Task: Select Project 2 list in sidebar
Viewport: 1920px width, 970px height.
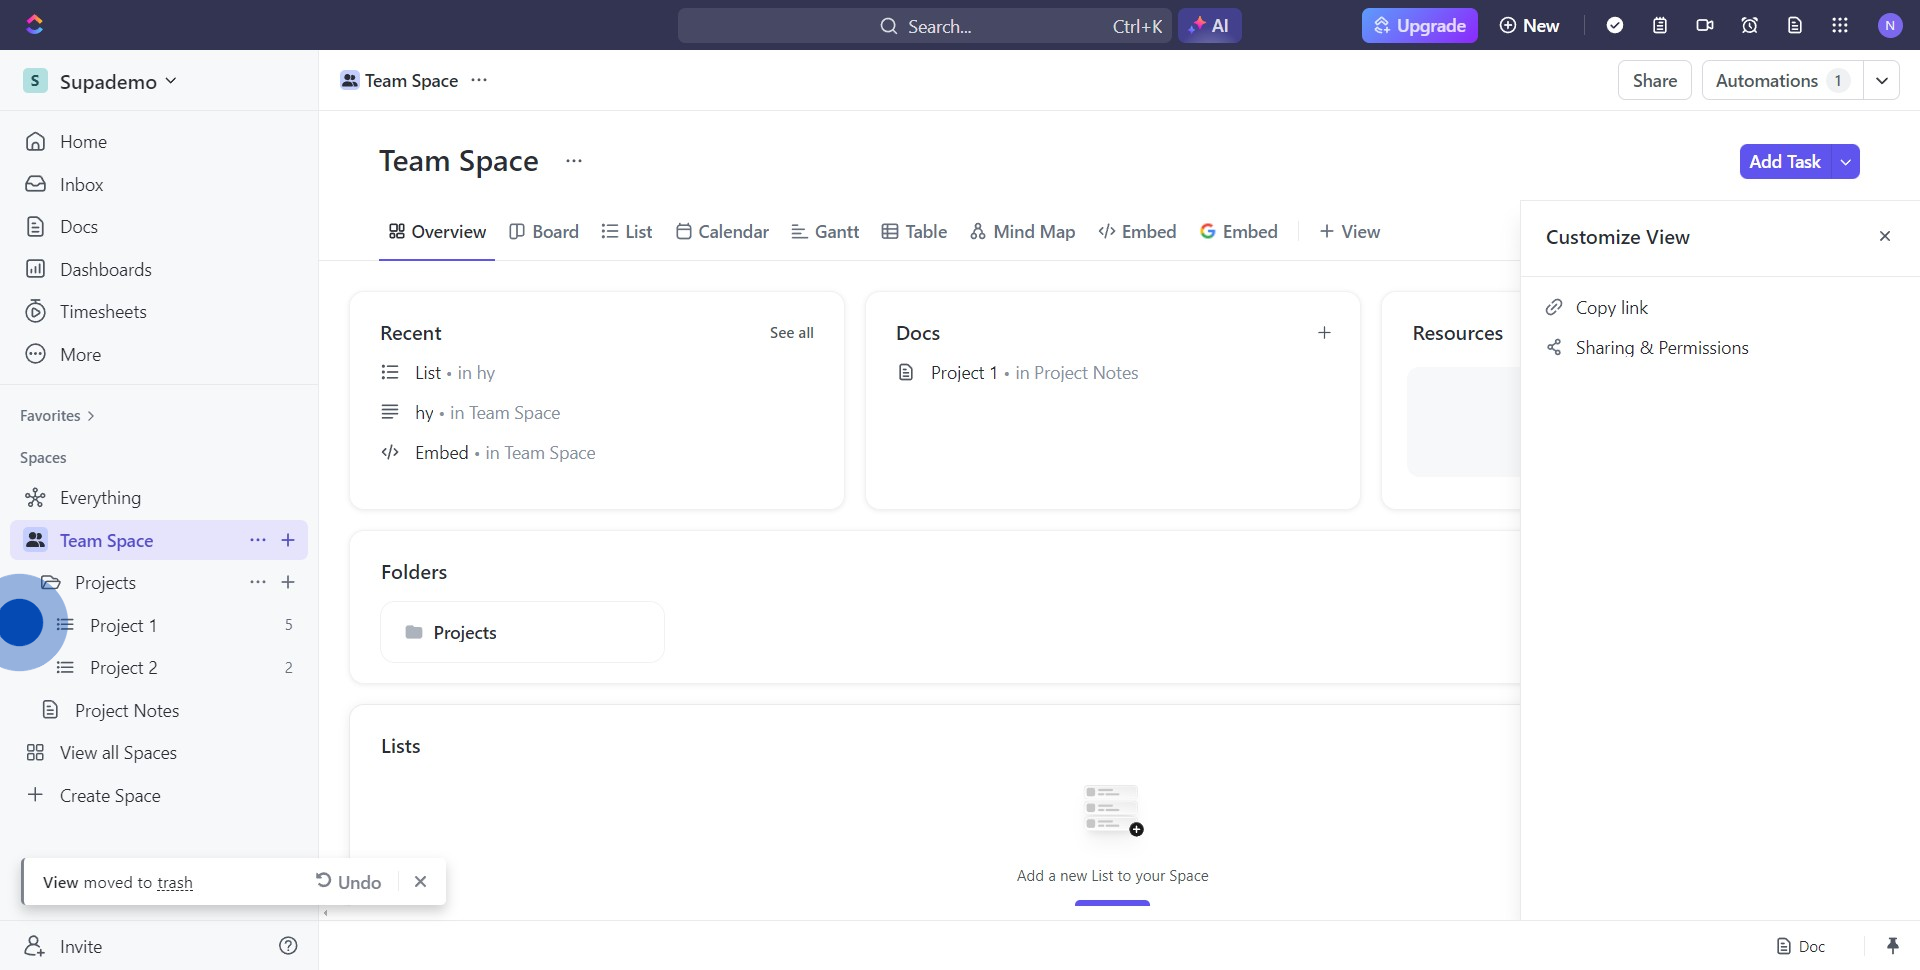Action: [124, 668]
